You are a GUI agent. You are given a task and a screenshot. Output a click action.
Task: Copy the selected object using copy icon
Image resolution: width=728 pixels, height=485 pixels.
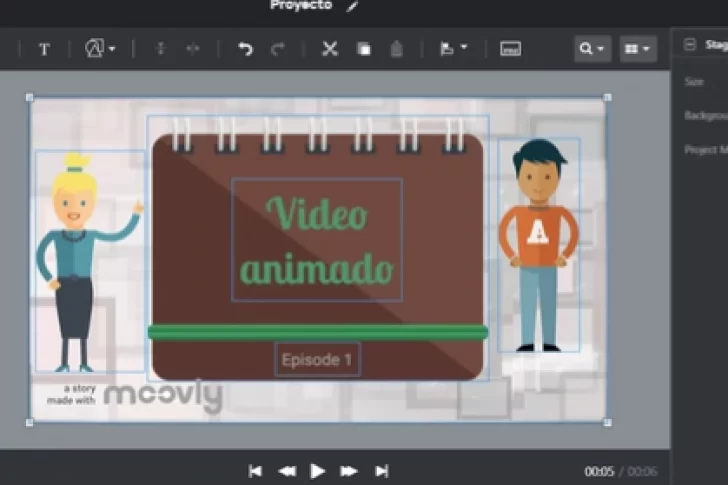click(364, 49)
